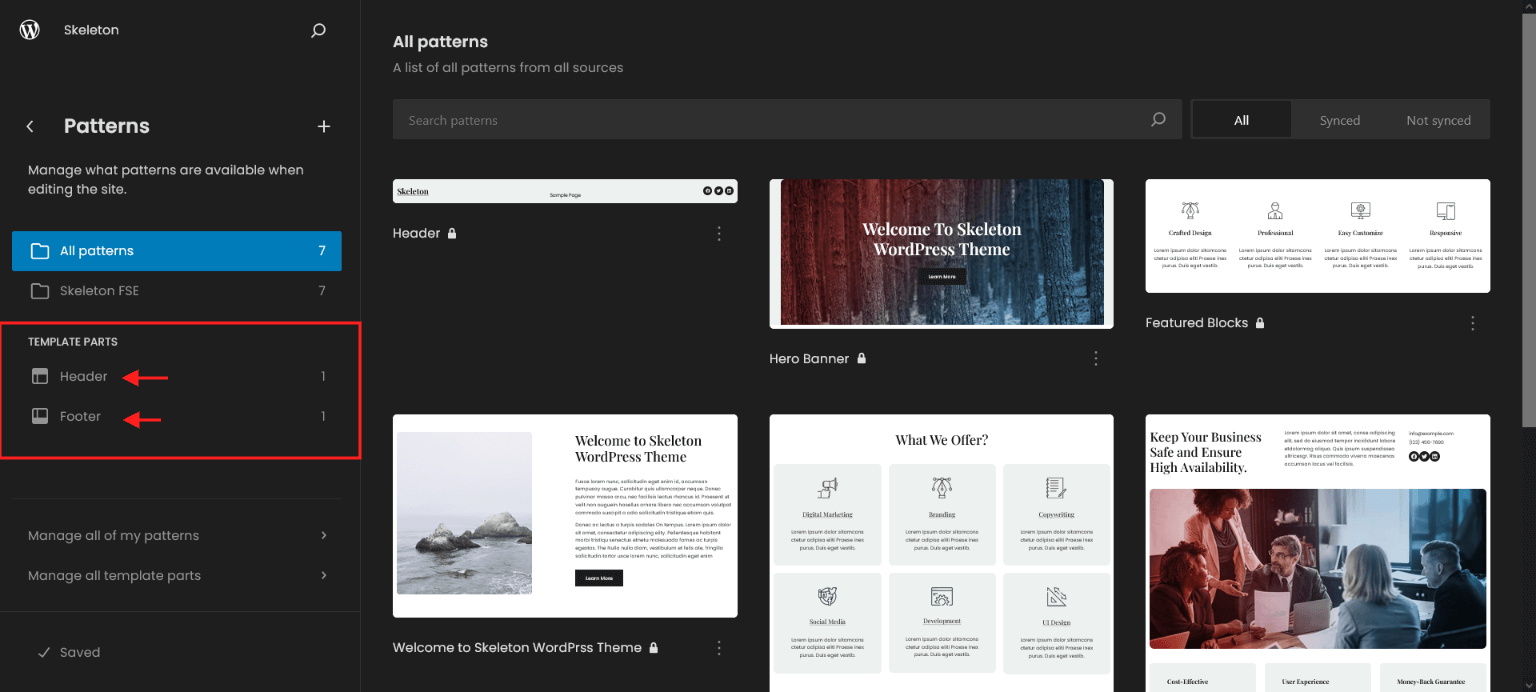Image resolution: width=1536 pixels, height=692 pixels.
Task: Click the Skeleton FSE folder icon
Action: (40, 291)
